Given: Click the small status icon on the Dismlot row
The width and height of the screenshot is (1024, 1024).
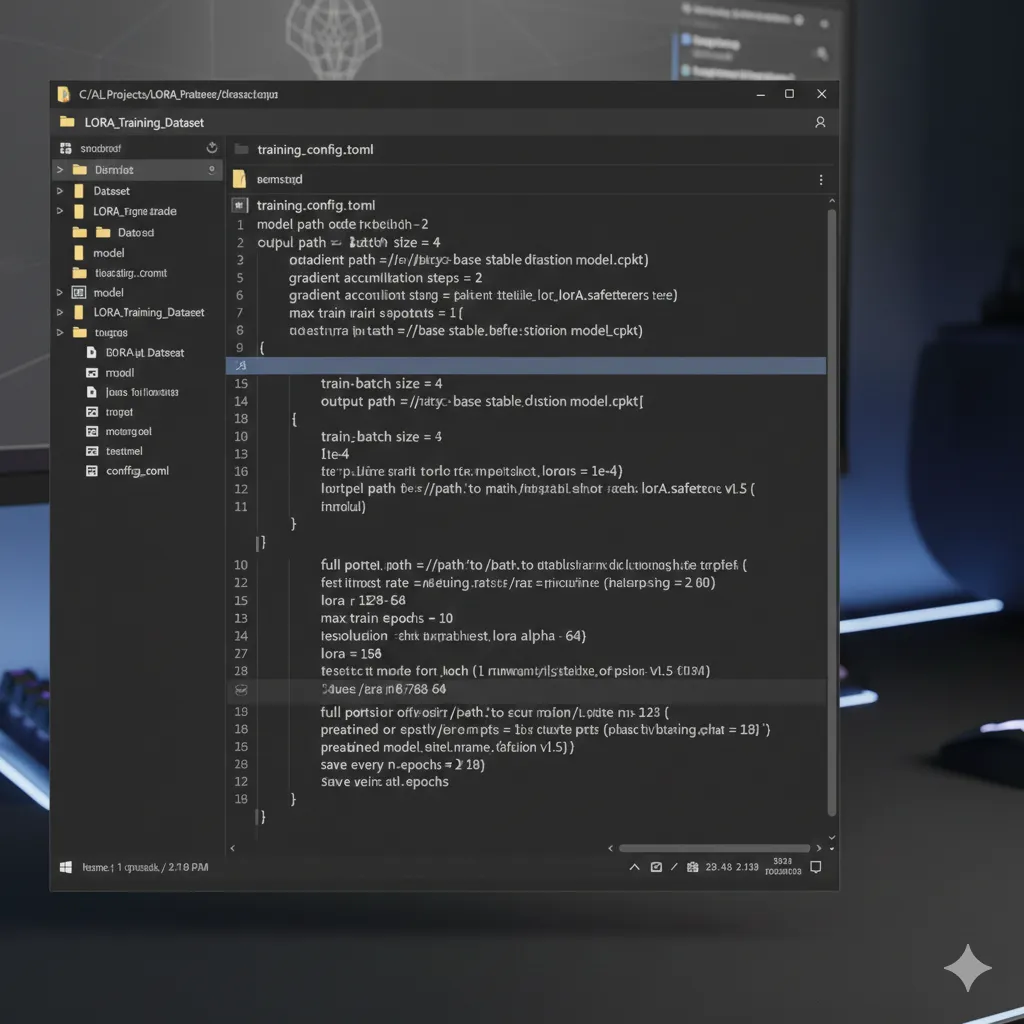Looking at the screenshot, I should (212, 170).
